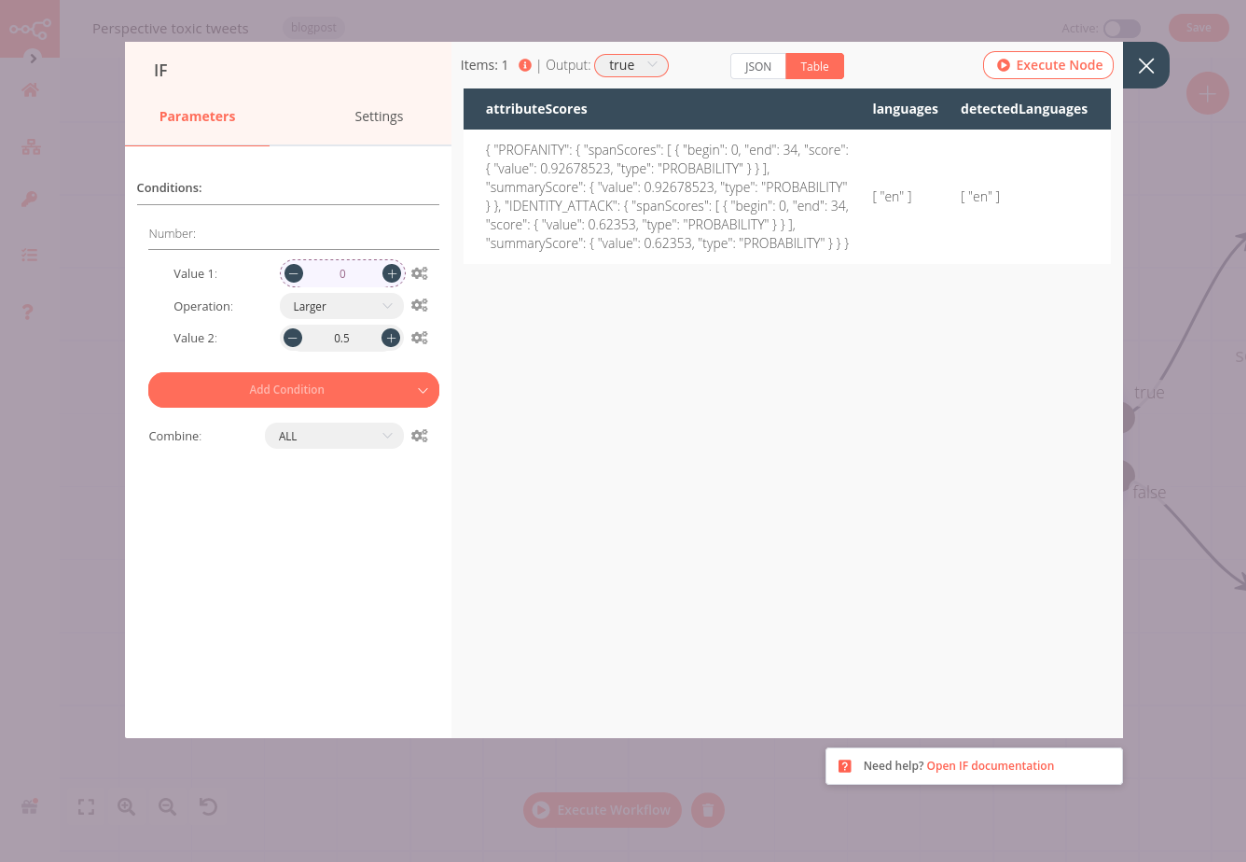Image resolution: width=1246 pixels, height=862 pixels.
Task: Reset canvas zoom icon
Action: tap(208, 807)
